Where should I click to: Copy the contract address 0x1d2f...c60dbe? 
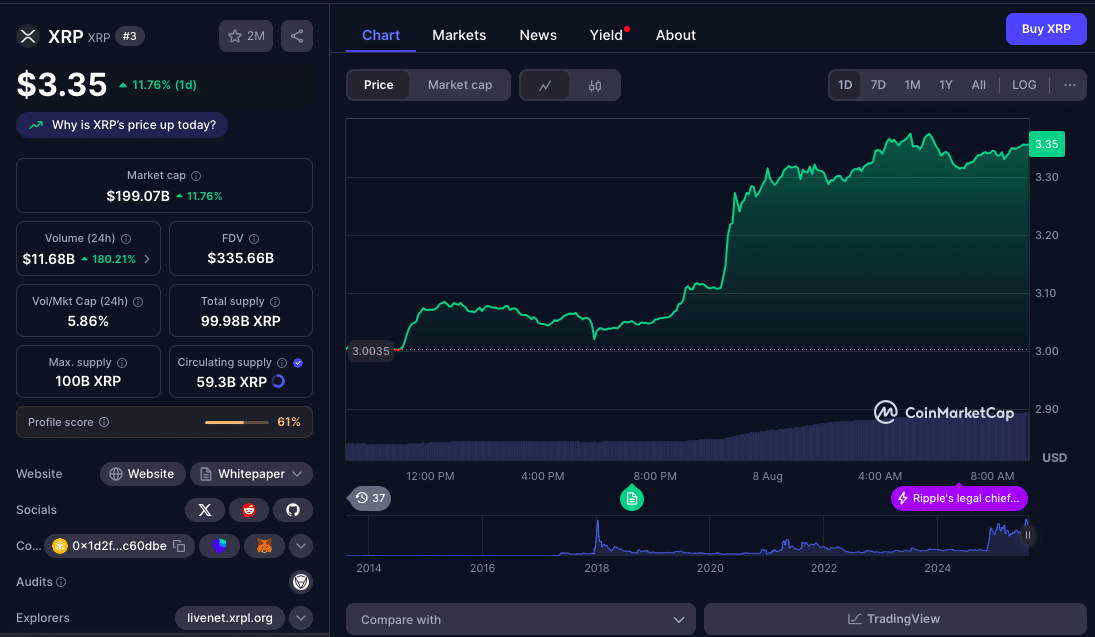coord(179,546)
